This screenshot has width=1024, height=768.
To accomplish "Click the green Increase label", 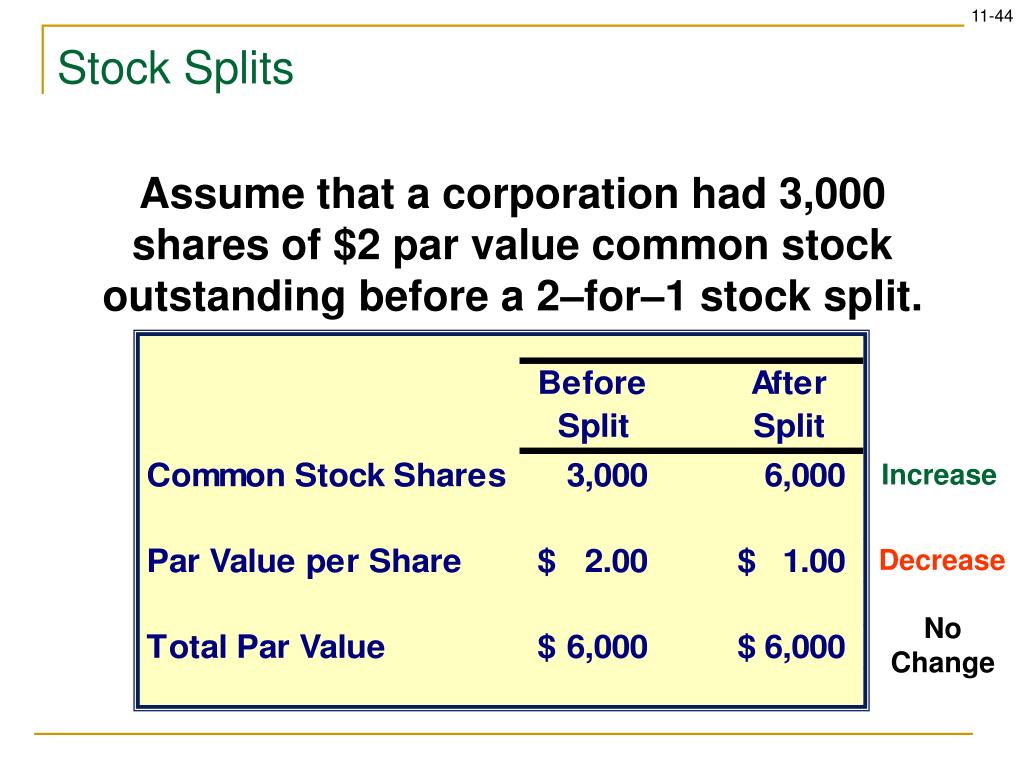I will 938,475.
